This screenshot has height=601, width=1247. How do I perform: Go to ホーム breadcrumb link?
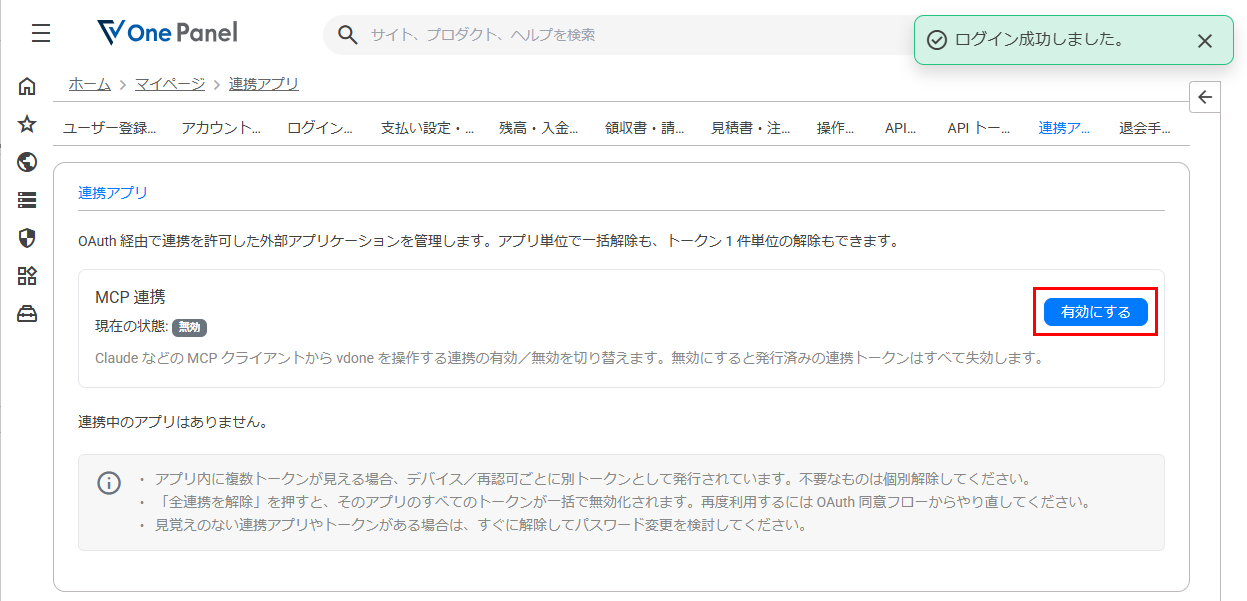click(90, 84)
